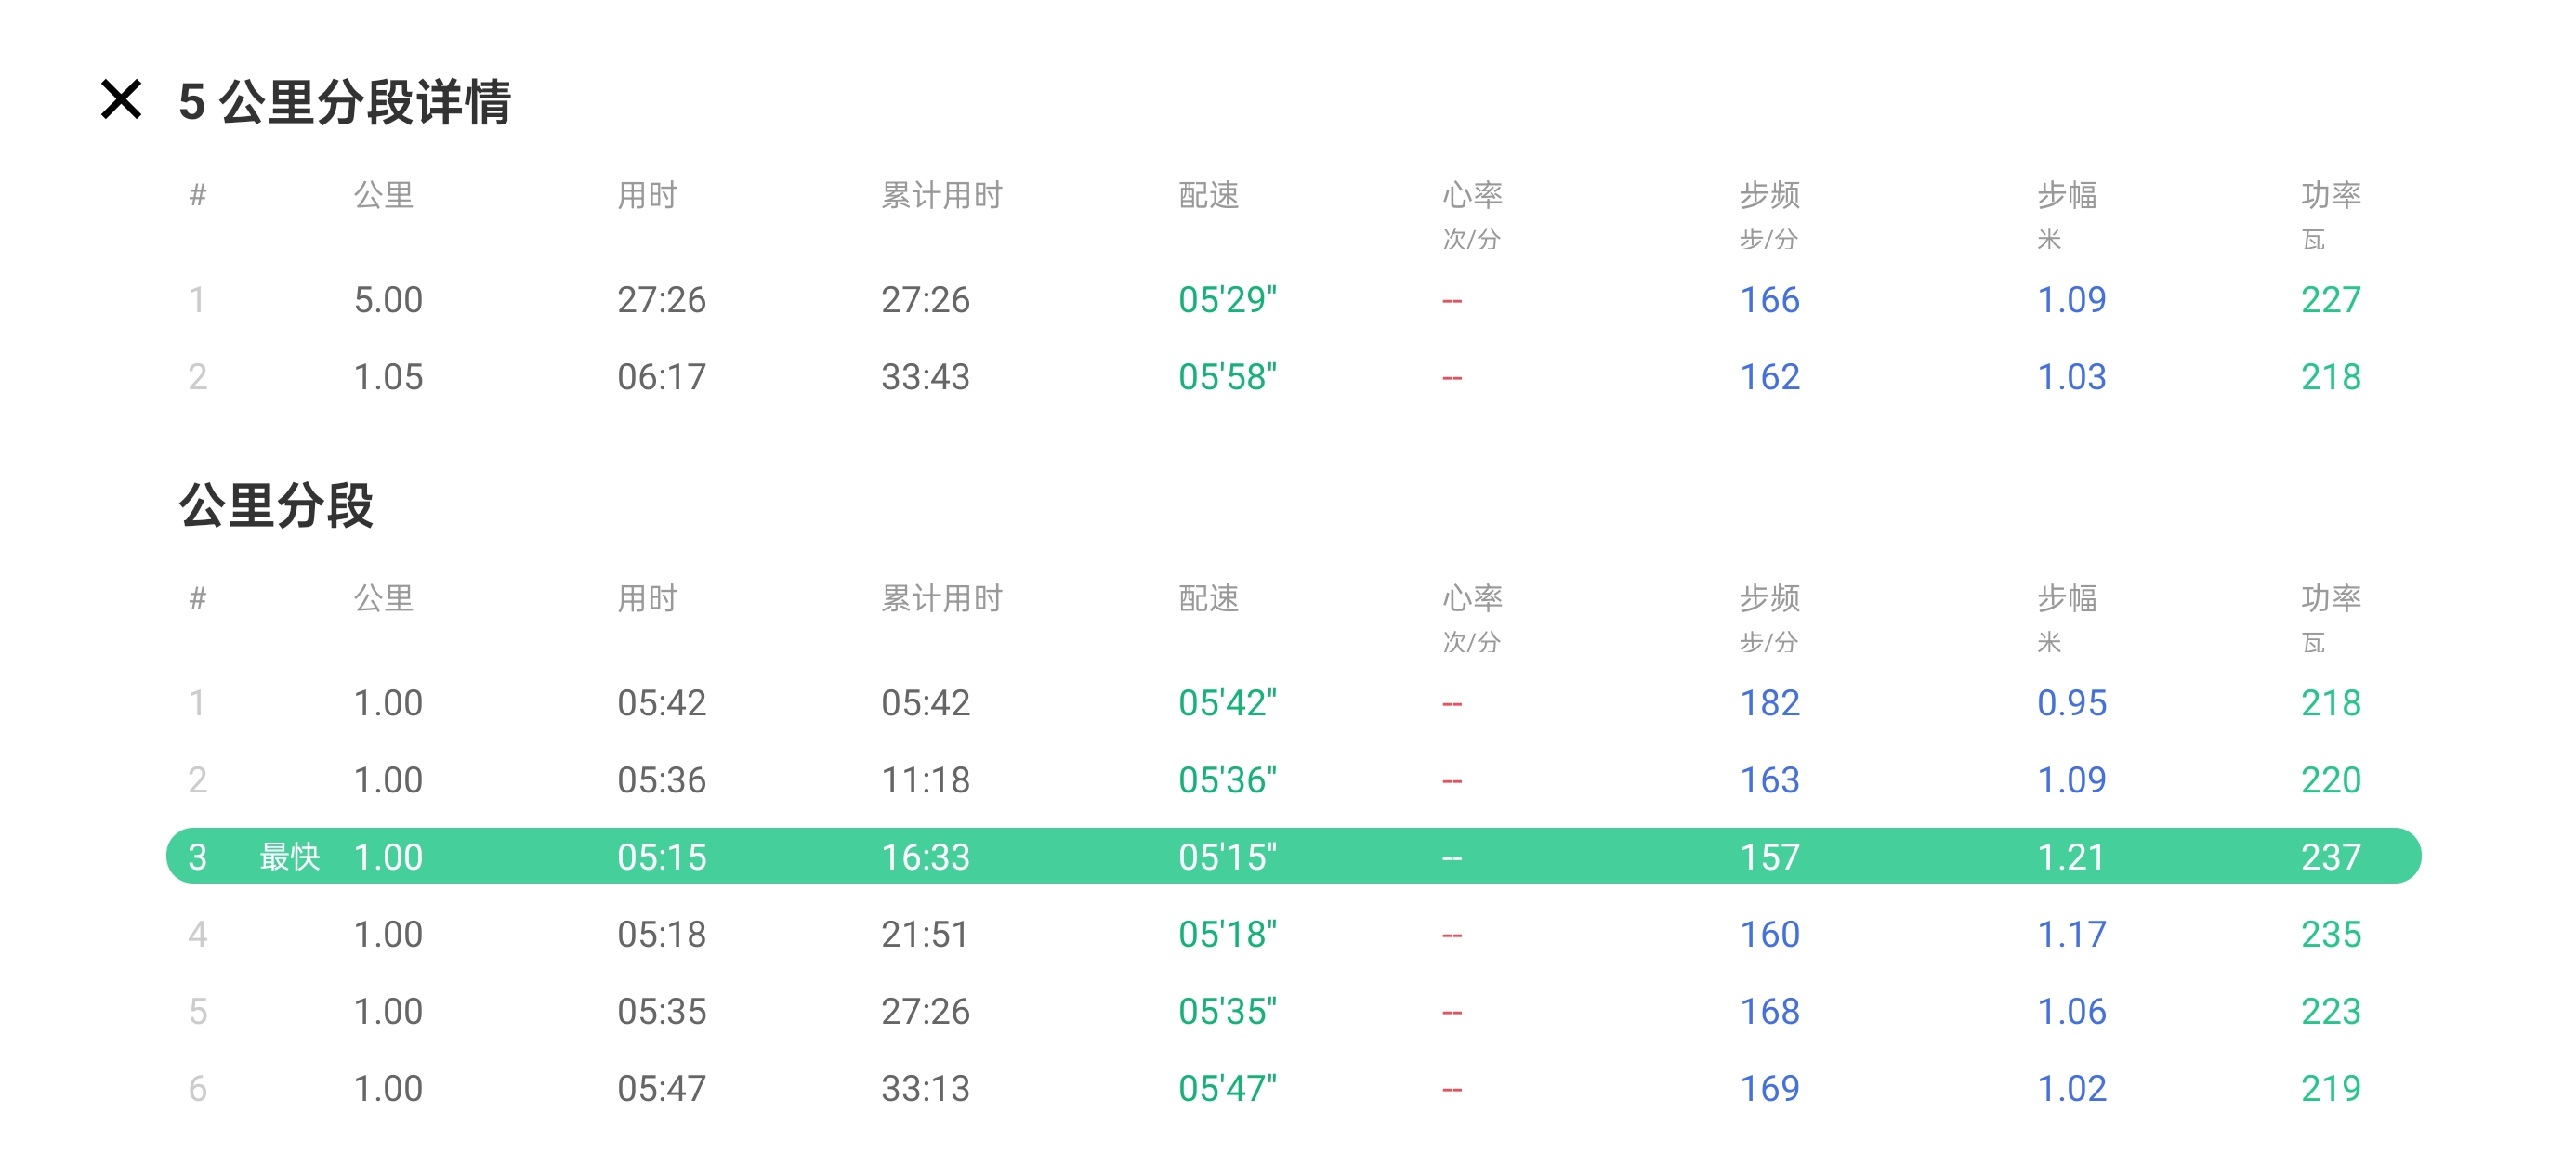Click the 步频 header in top table
2576x1152 pixels.
1769,195
